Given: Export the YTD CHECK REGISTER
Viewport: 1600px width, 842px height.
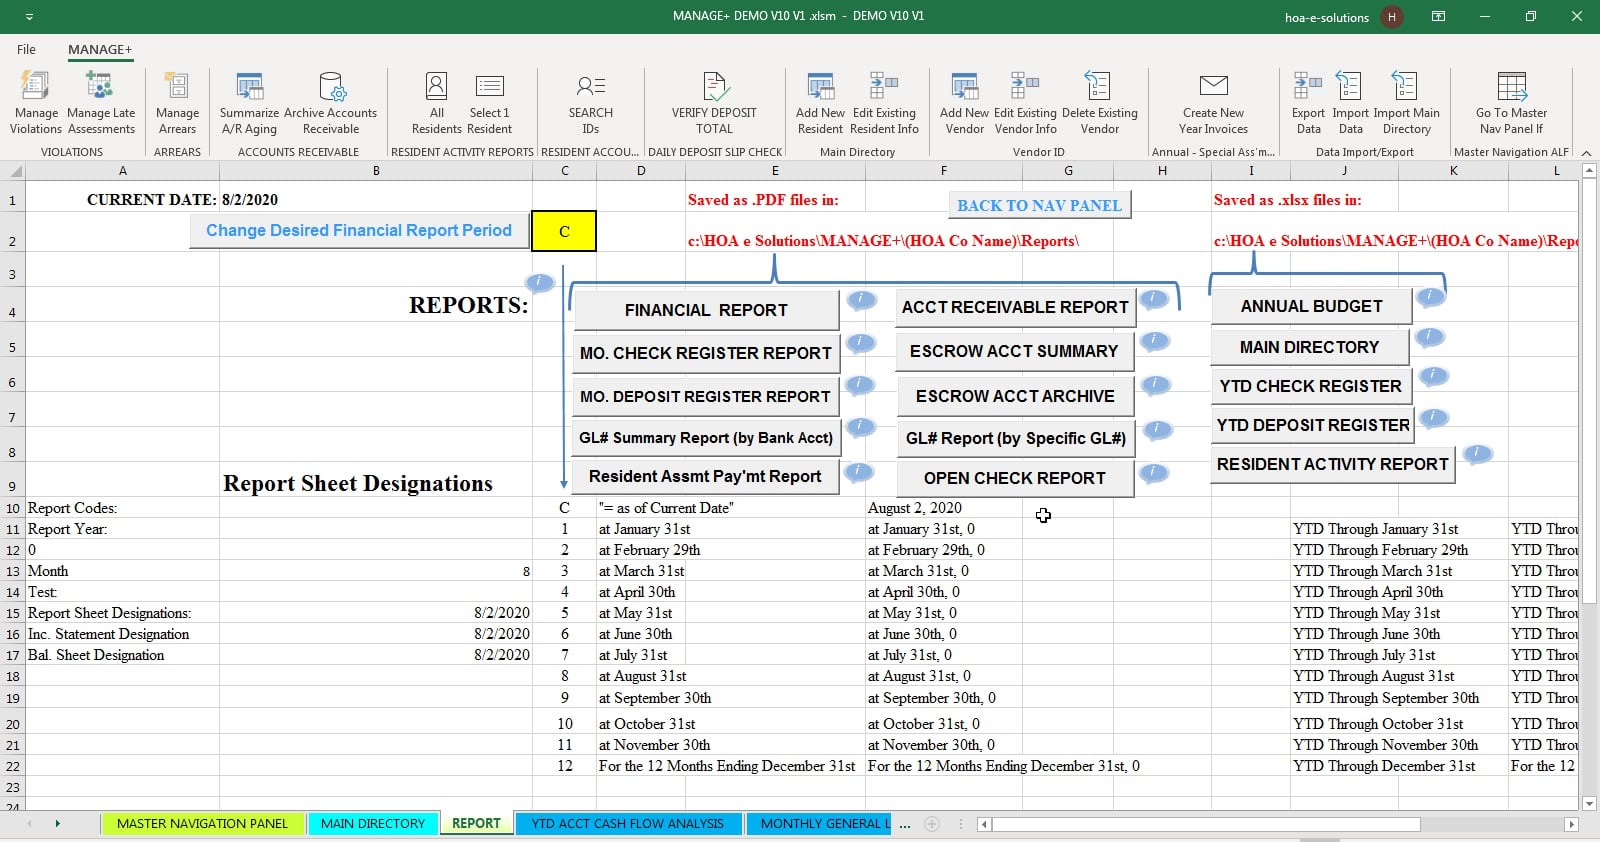Looking at the screenshot, I should 1311,387.
